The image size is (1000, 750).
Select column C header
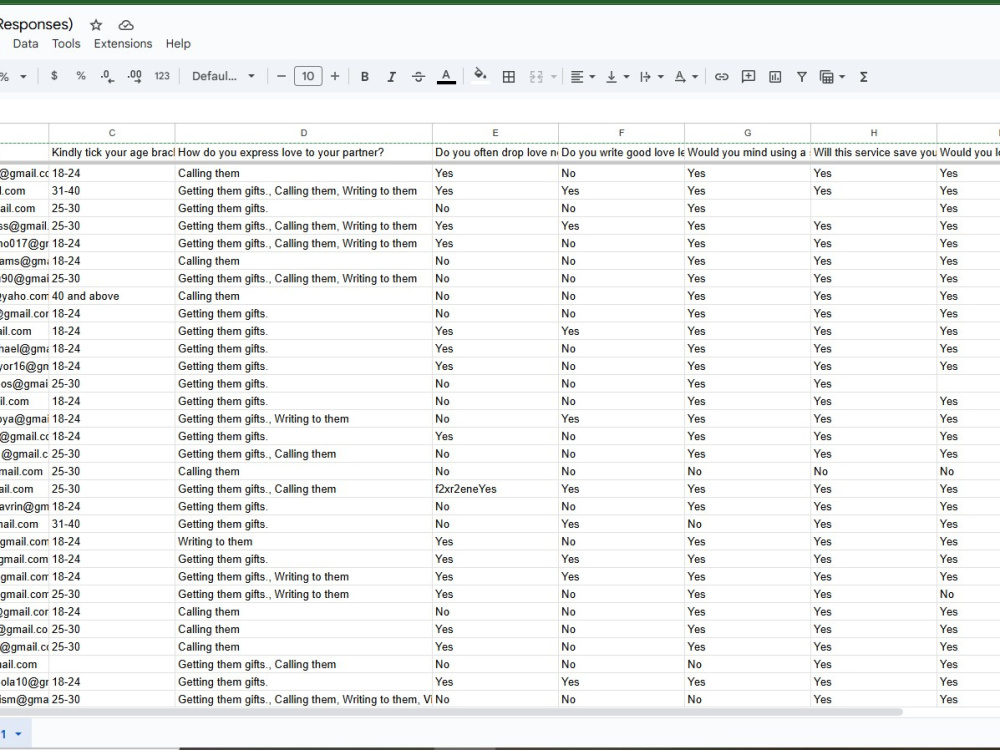[112, 133]
